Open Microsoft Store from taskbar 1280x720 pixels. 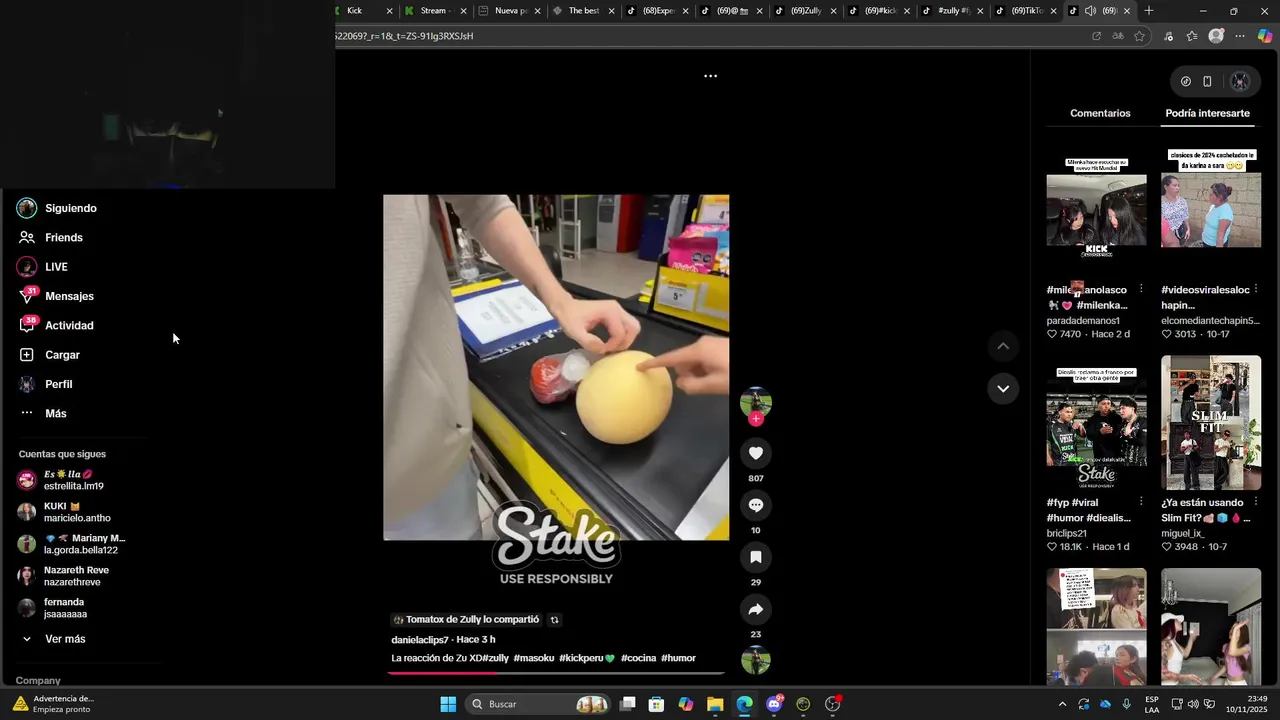click(x=656, y=704)
